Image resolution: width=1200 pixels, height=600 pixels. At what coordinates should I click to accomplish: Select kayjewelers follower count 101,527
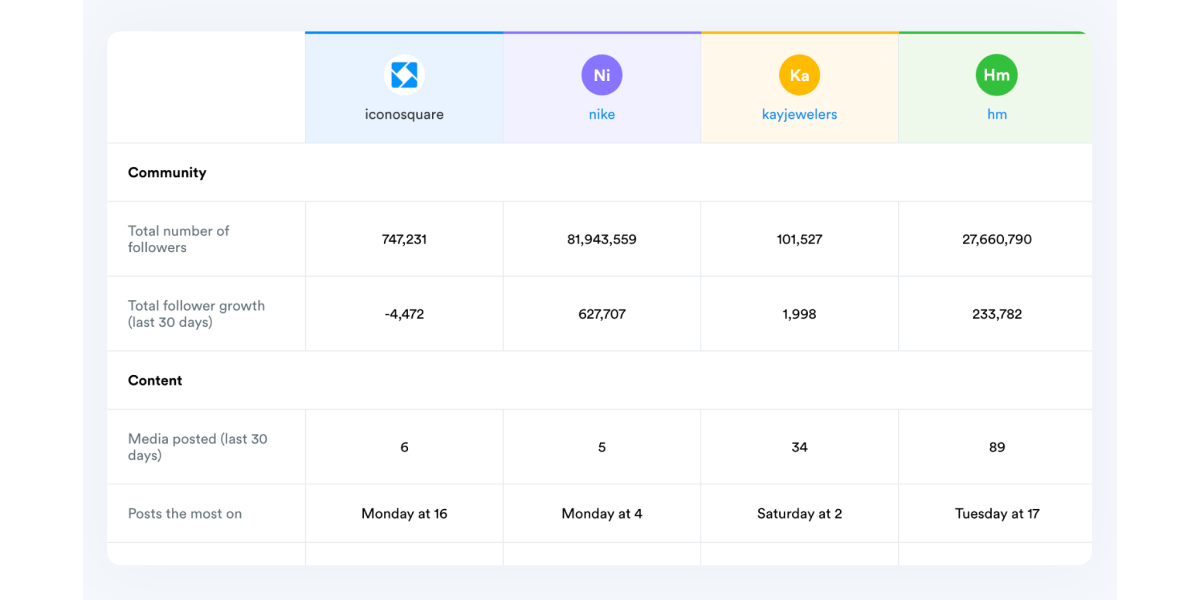799,239
